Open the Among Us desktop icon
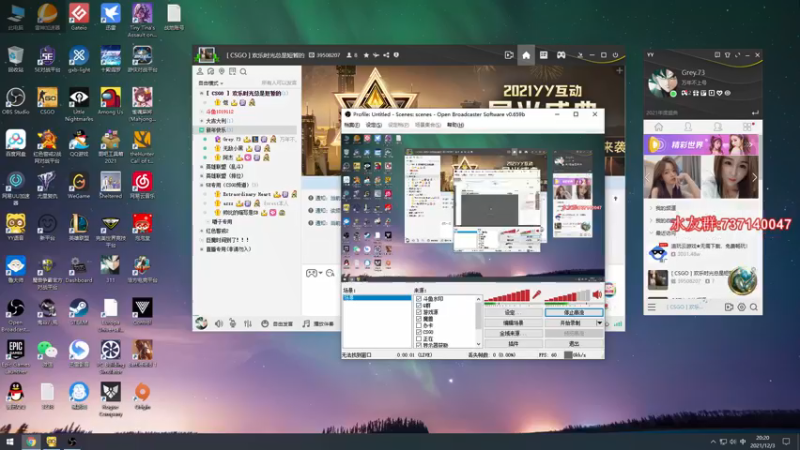Viewport: 800px width, 450px height. tap(110, 101)
